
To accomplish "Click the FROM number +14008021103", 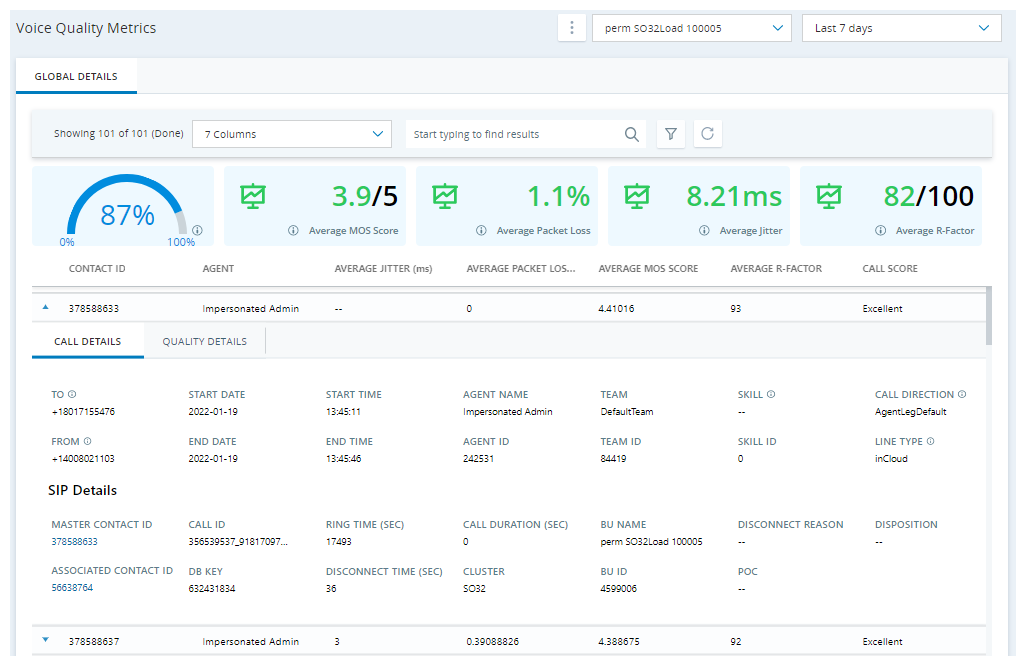I will (x=83, y=458).
